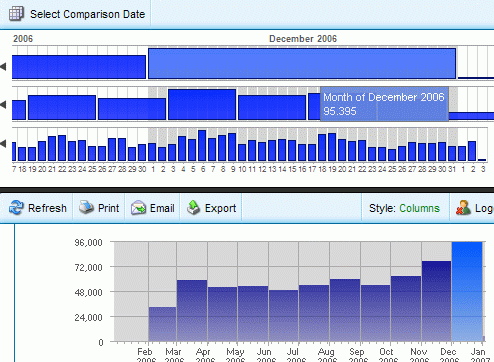Select the 2006 bar in the year row
Viewport: 494px width, 362px height.
point(79,67)
